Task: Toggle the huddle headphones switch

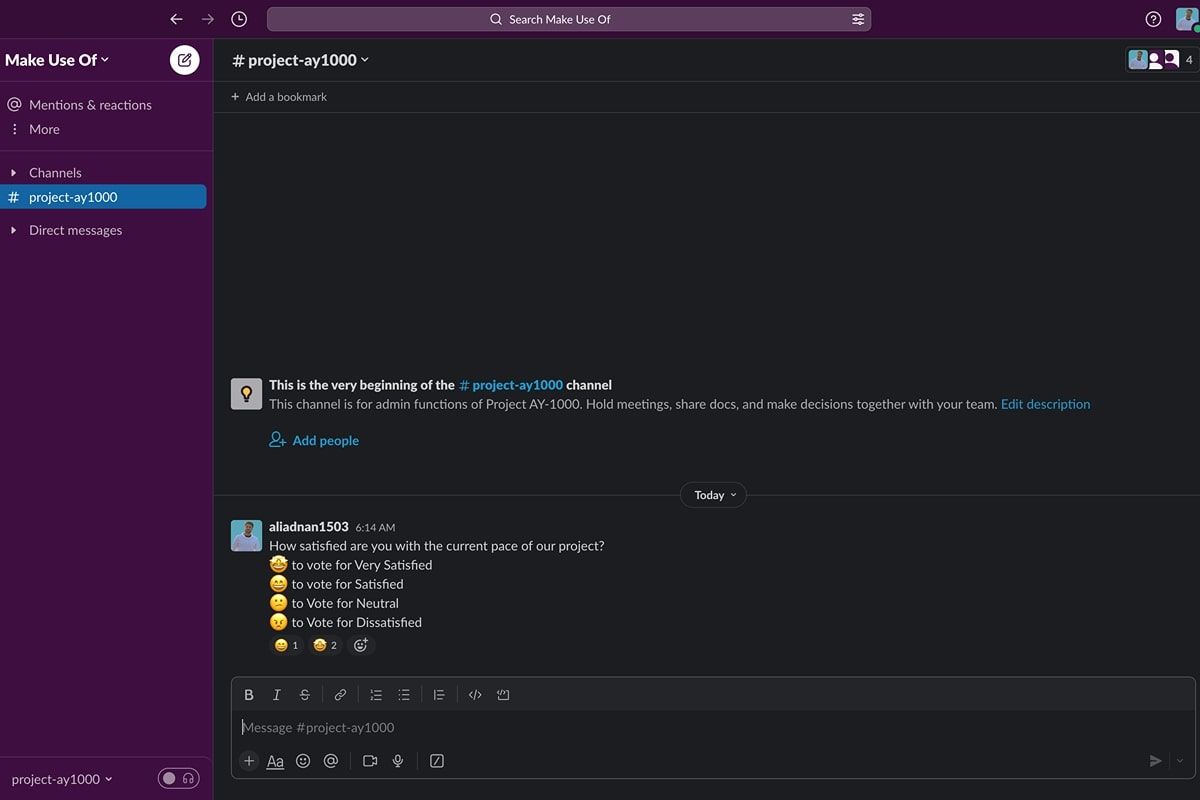Action: [x=179, y=778]
